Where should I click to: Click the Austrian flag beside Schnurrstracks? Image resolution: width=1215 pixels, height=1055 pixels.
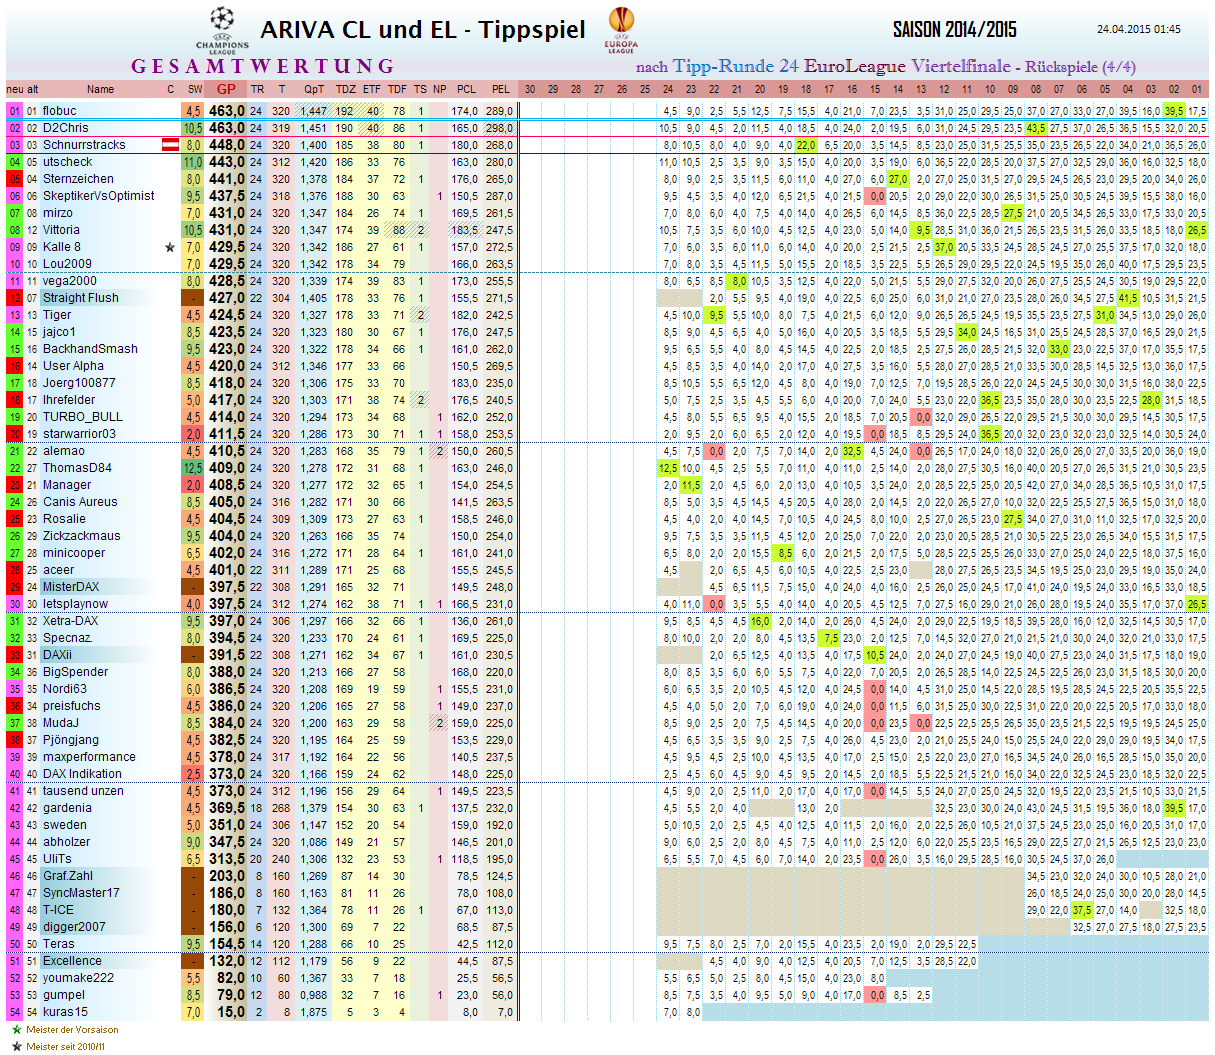[170, 145]
